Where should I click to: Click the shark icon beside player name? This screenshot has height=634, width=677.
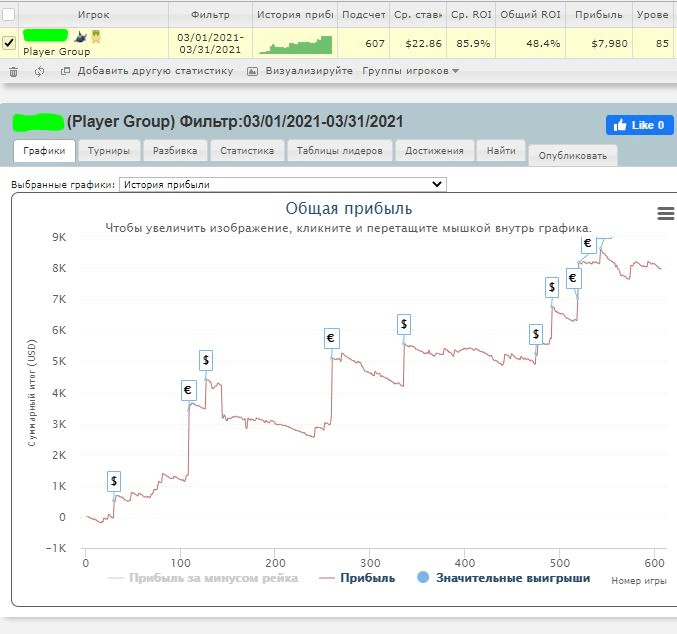click(x=80, y=37)
